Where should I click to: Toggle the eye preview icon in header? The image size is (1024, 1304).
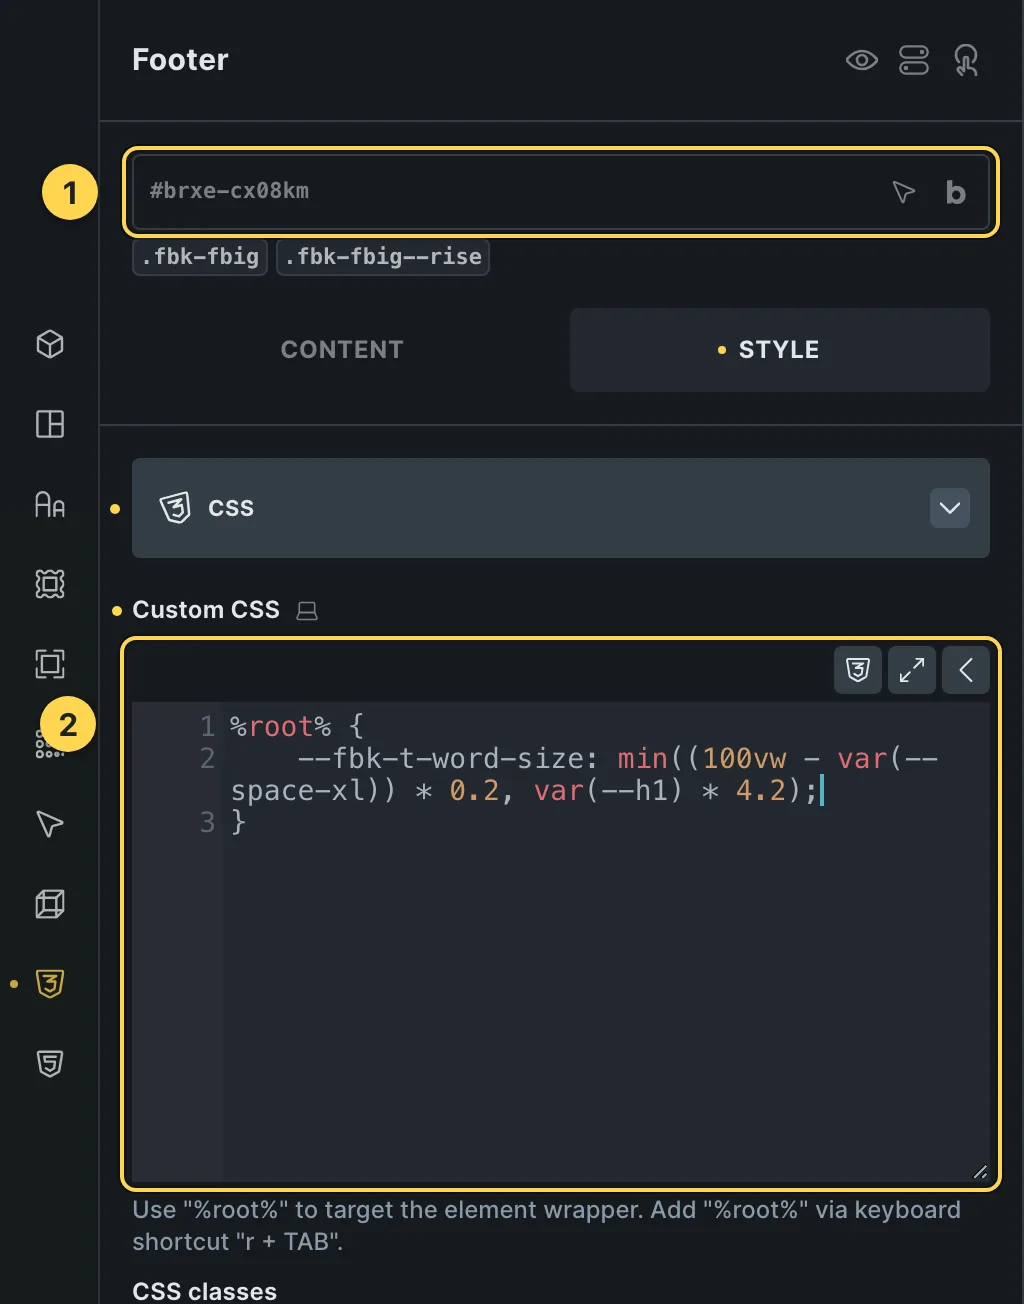point(861,60)
